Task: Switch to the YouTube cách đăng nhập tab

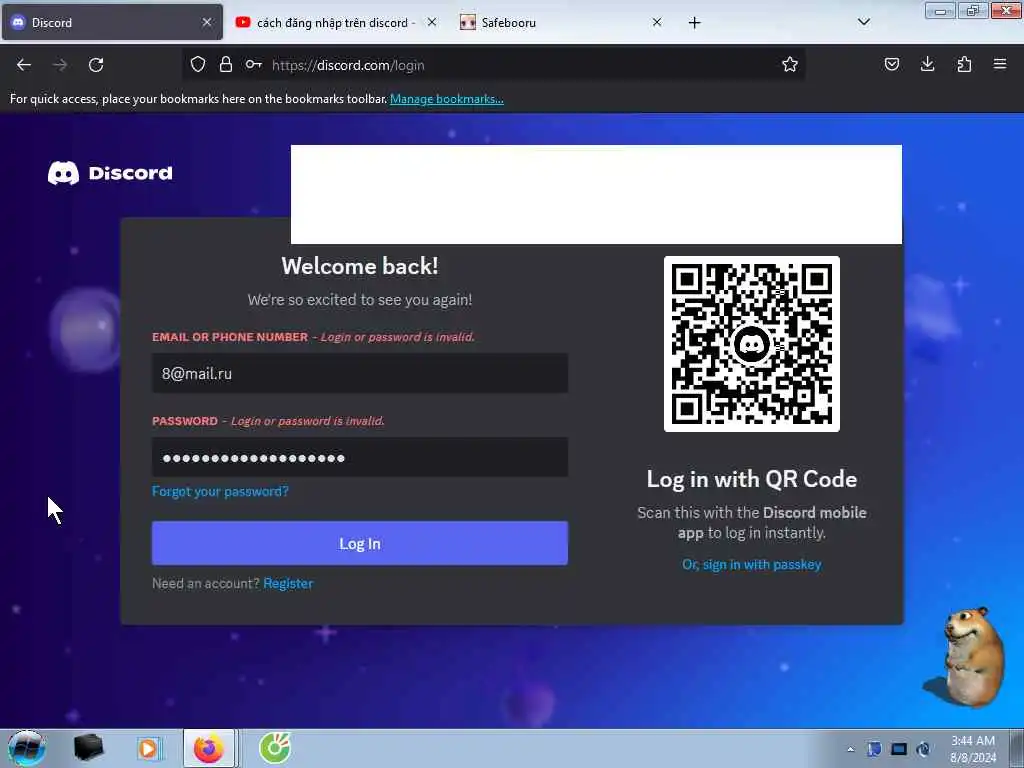Action: (x=336, y=22)
